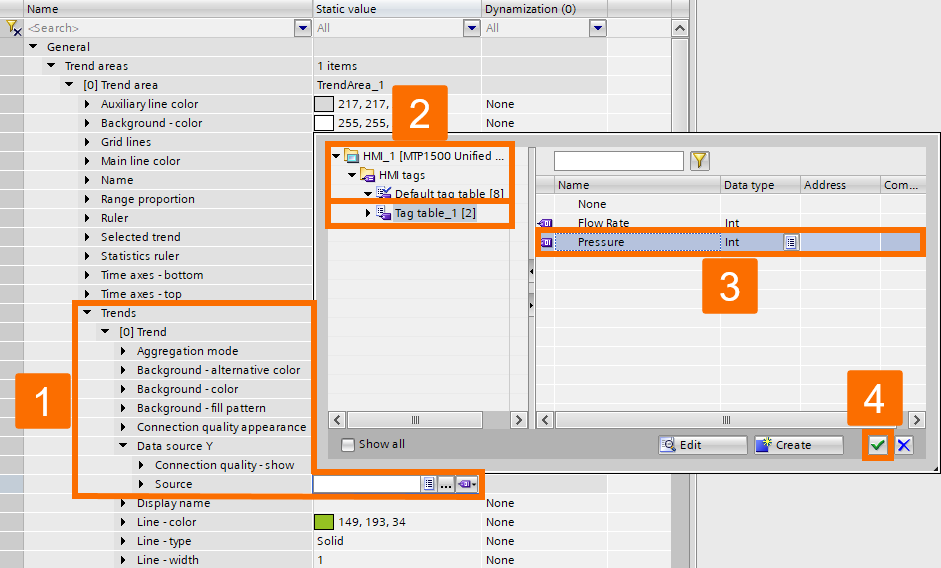This screenshot has width=941, height=568.
Task: Enable the Show all checkbox
Action: coord(347,445)
